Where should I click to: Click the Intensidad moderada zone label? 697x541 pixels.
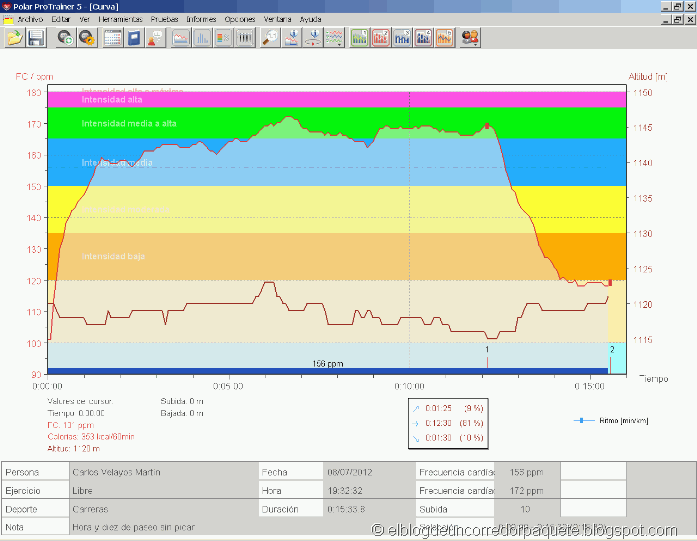125,209
